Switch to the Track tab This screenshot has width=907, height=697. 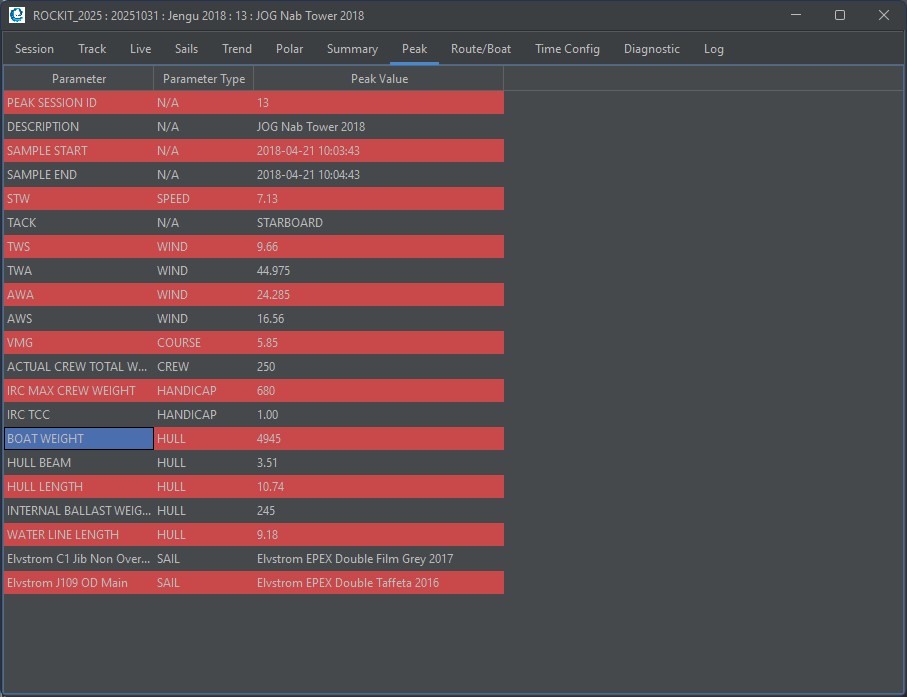[x=92, y=49]
